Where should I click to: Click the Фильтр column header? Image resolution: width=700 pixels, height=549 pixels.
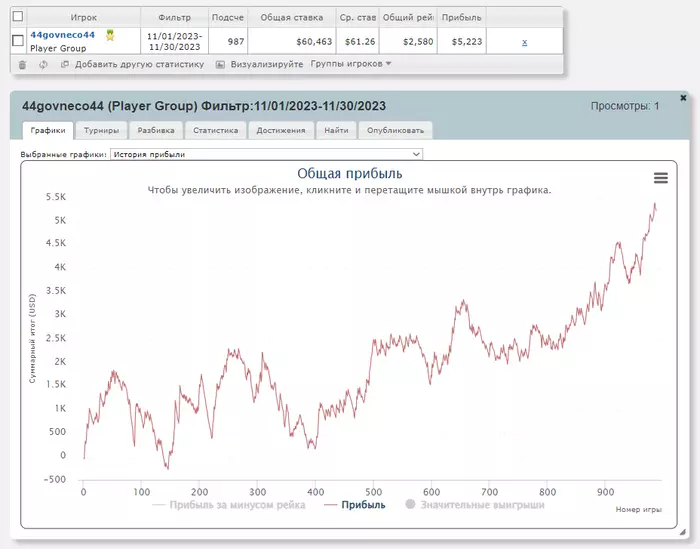coord(174,17)
